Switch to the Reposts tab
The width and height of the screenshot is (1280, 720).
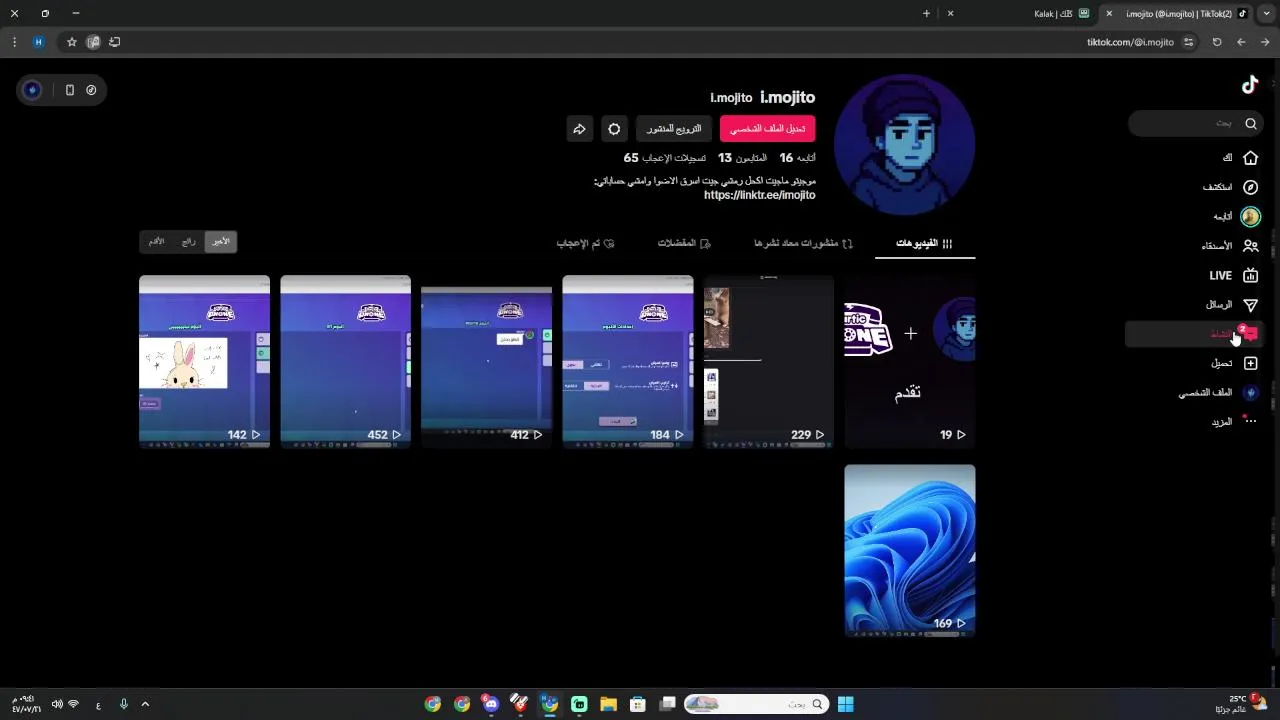[803, 244]
